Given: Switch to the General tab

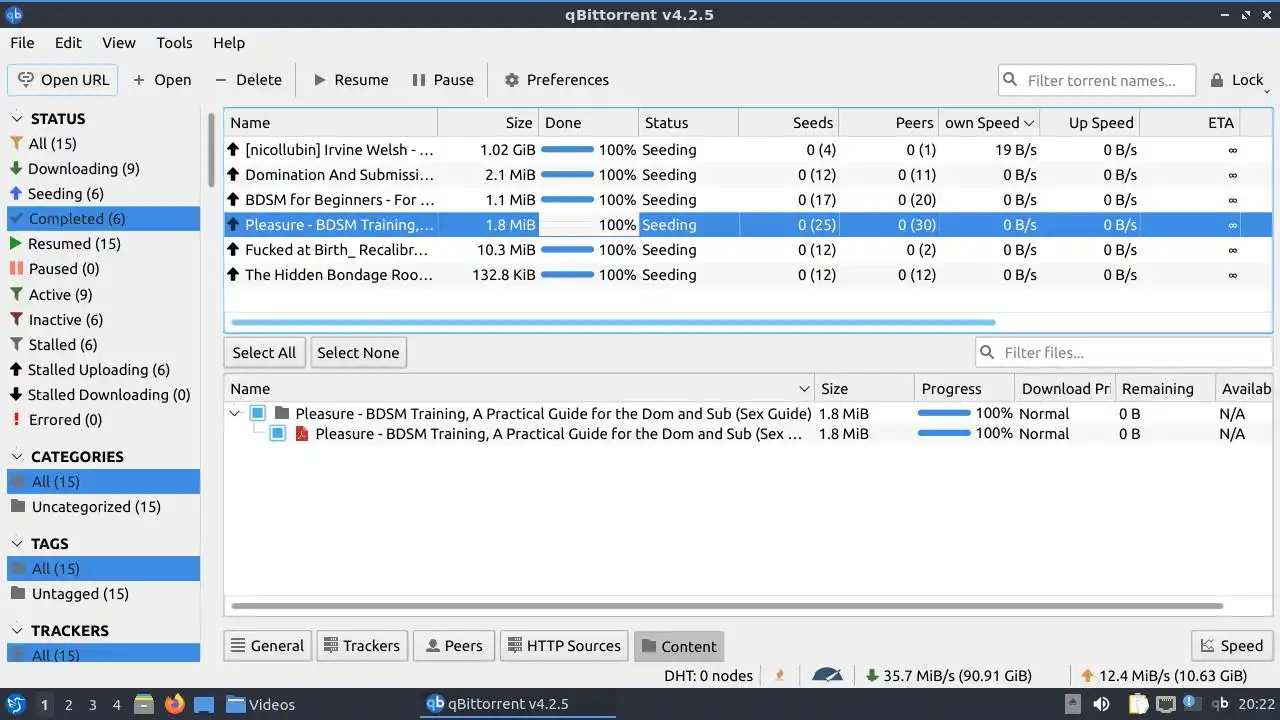Looking at the screenshot, I should [267, 646].
